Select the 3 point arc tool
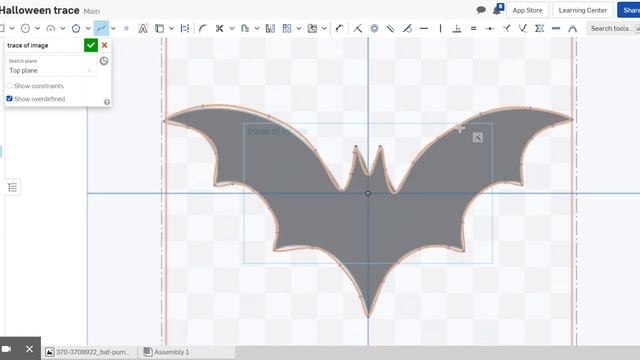Screen dimensions: 640x360 tap(51, 28)
